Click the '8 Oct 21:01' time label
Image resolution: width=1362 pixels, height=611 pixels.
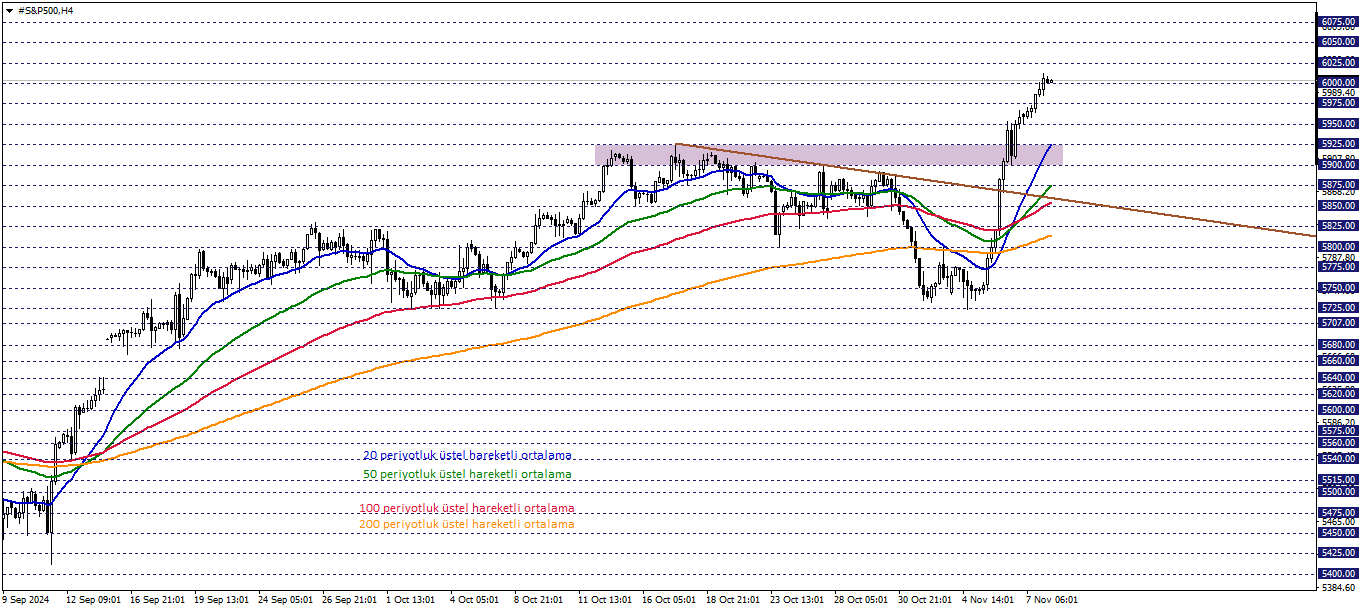coord(540,600)
